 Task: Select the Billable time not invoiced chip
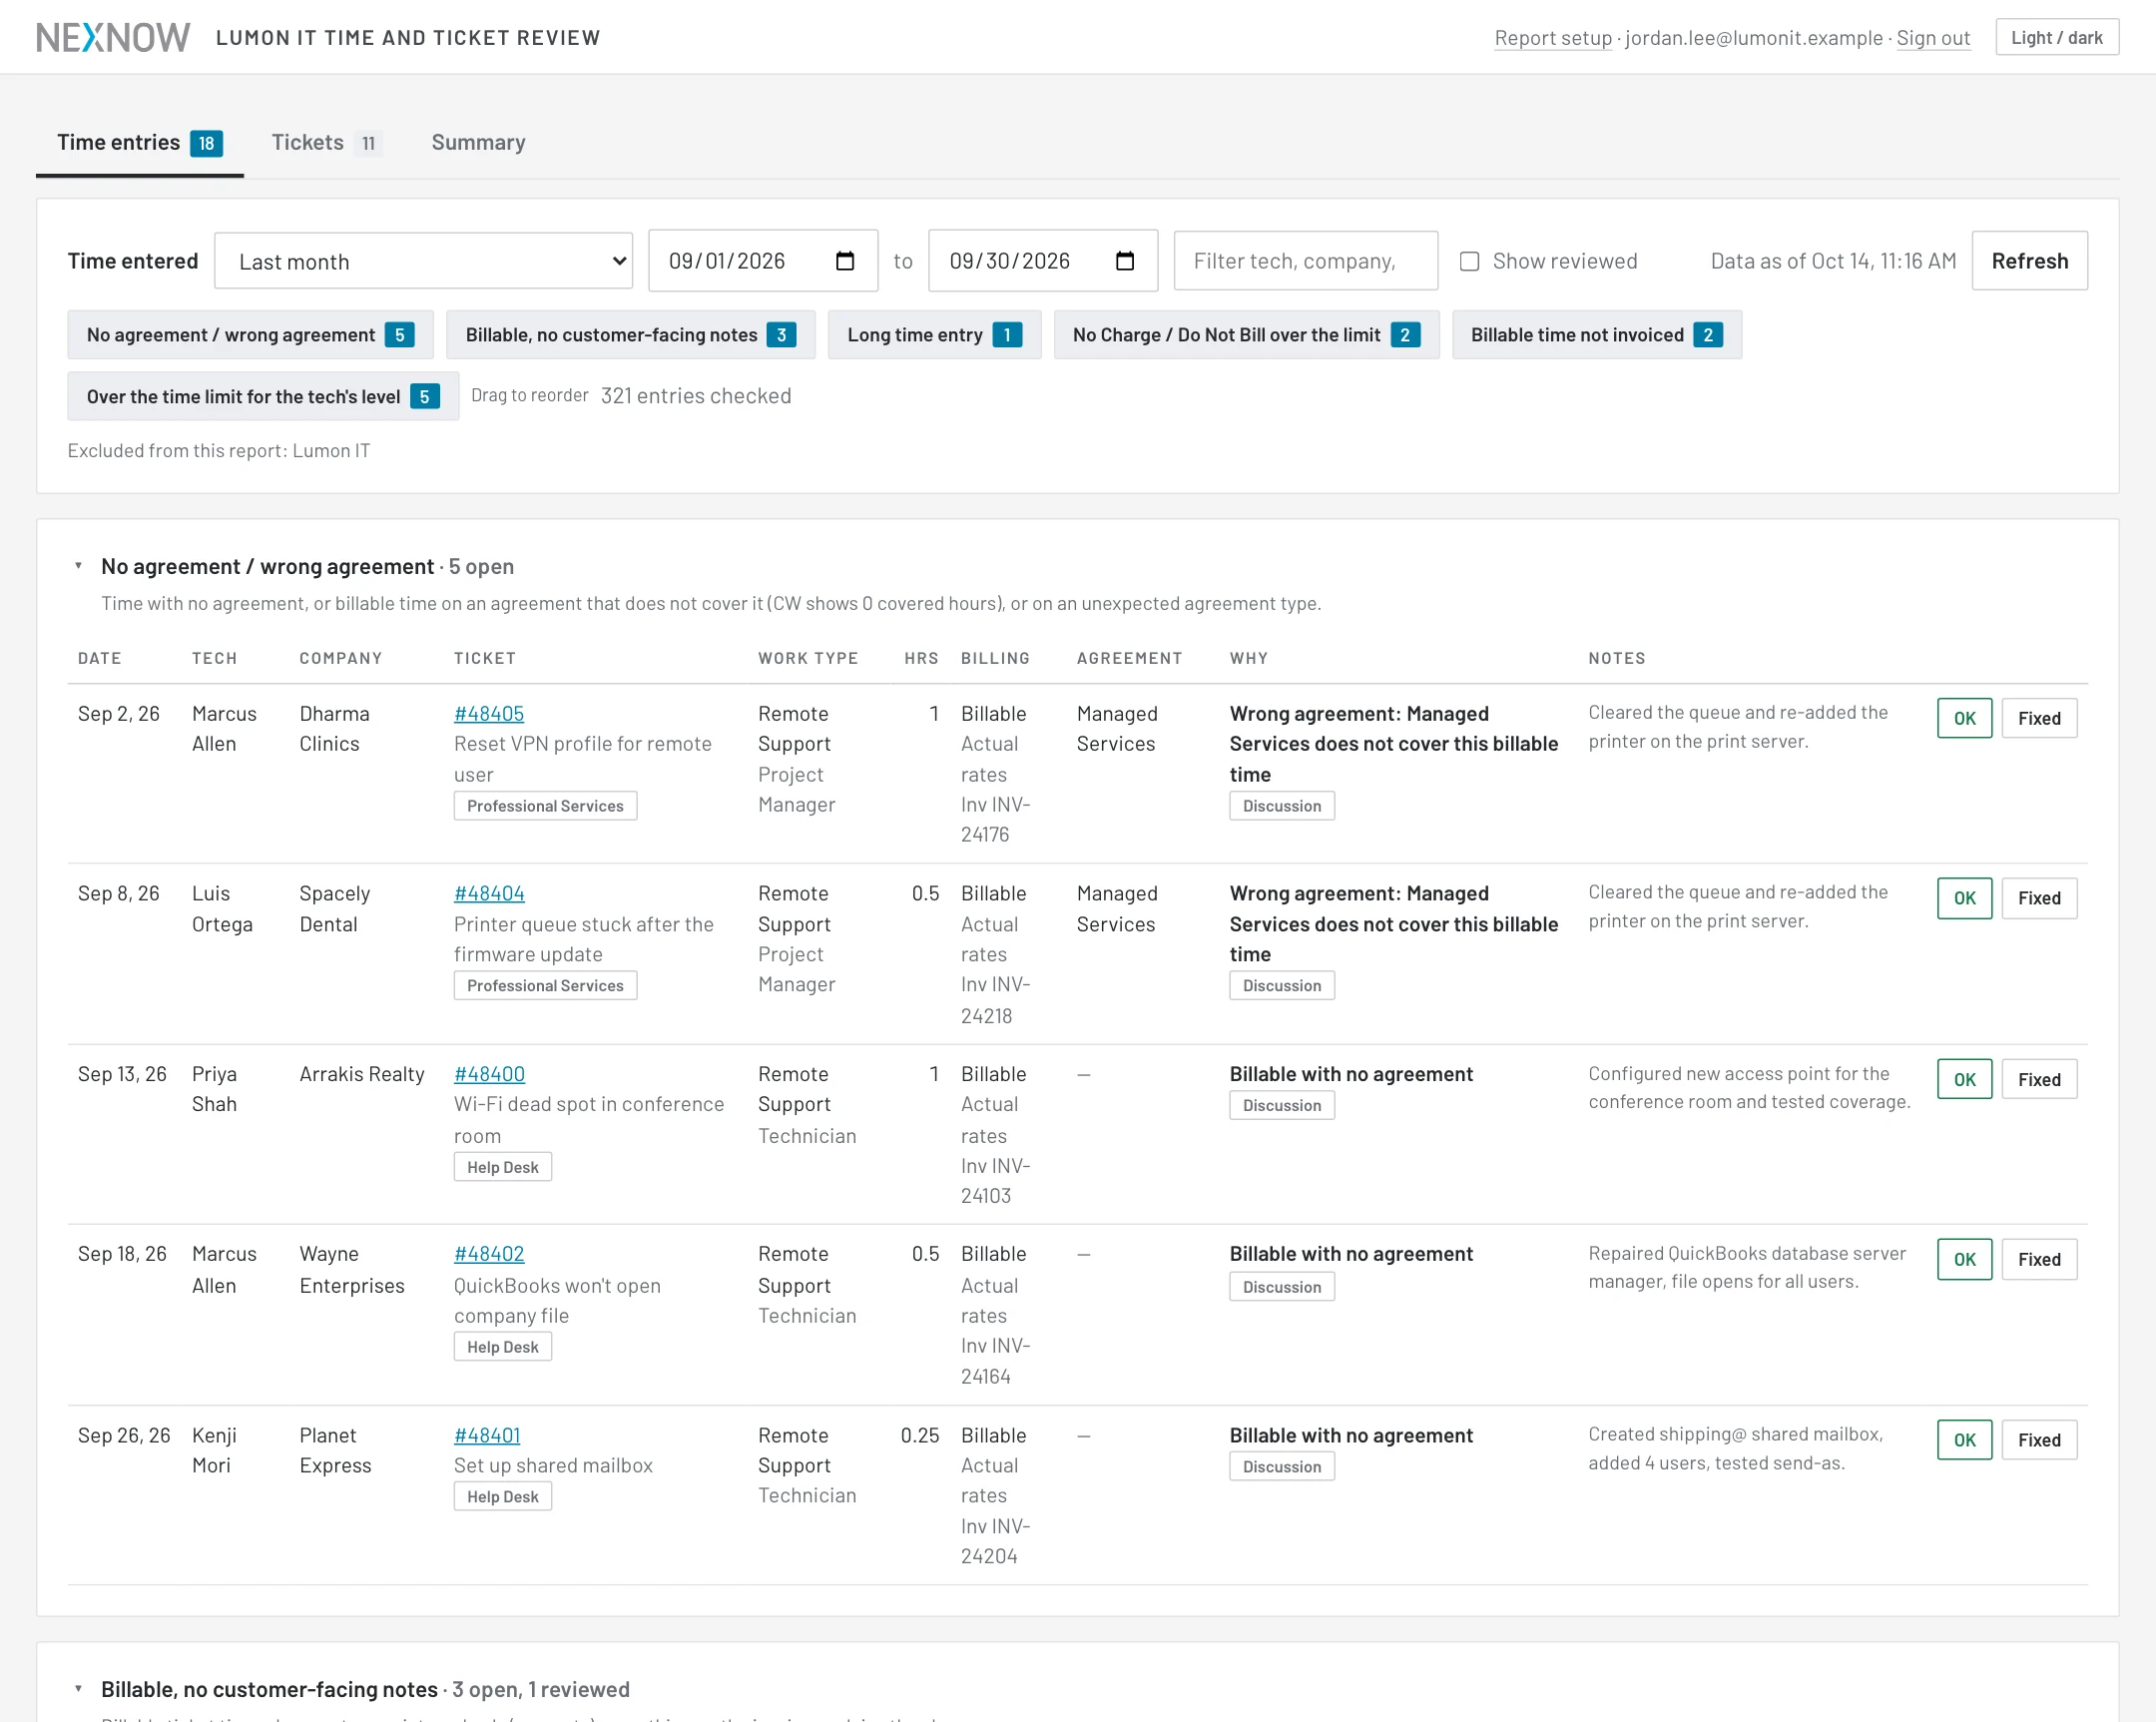[1596, 335]
